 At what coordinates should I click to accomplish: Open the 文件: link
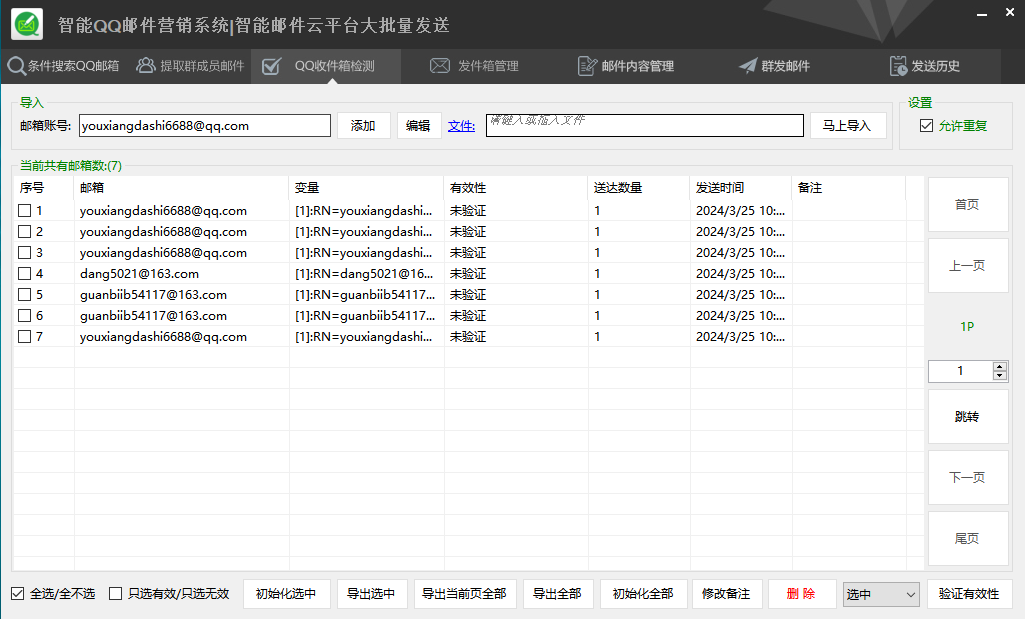click(462, 126)
